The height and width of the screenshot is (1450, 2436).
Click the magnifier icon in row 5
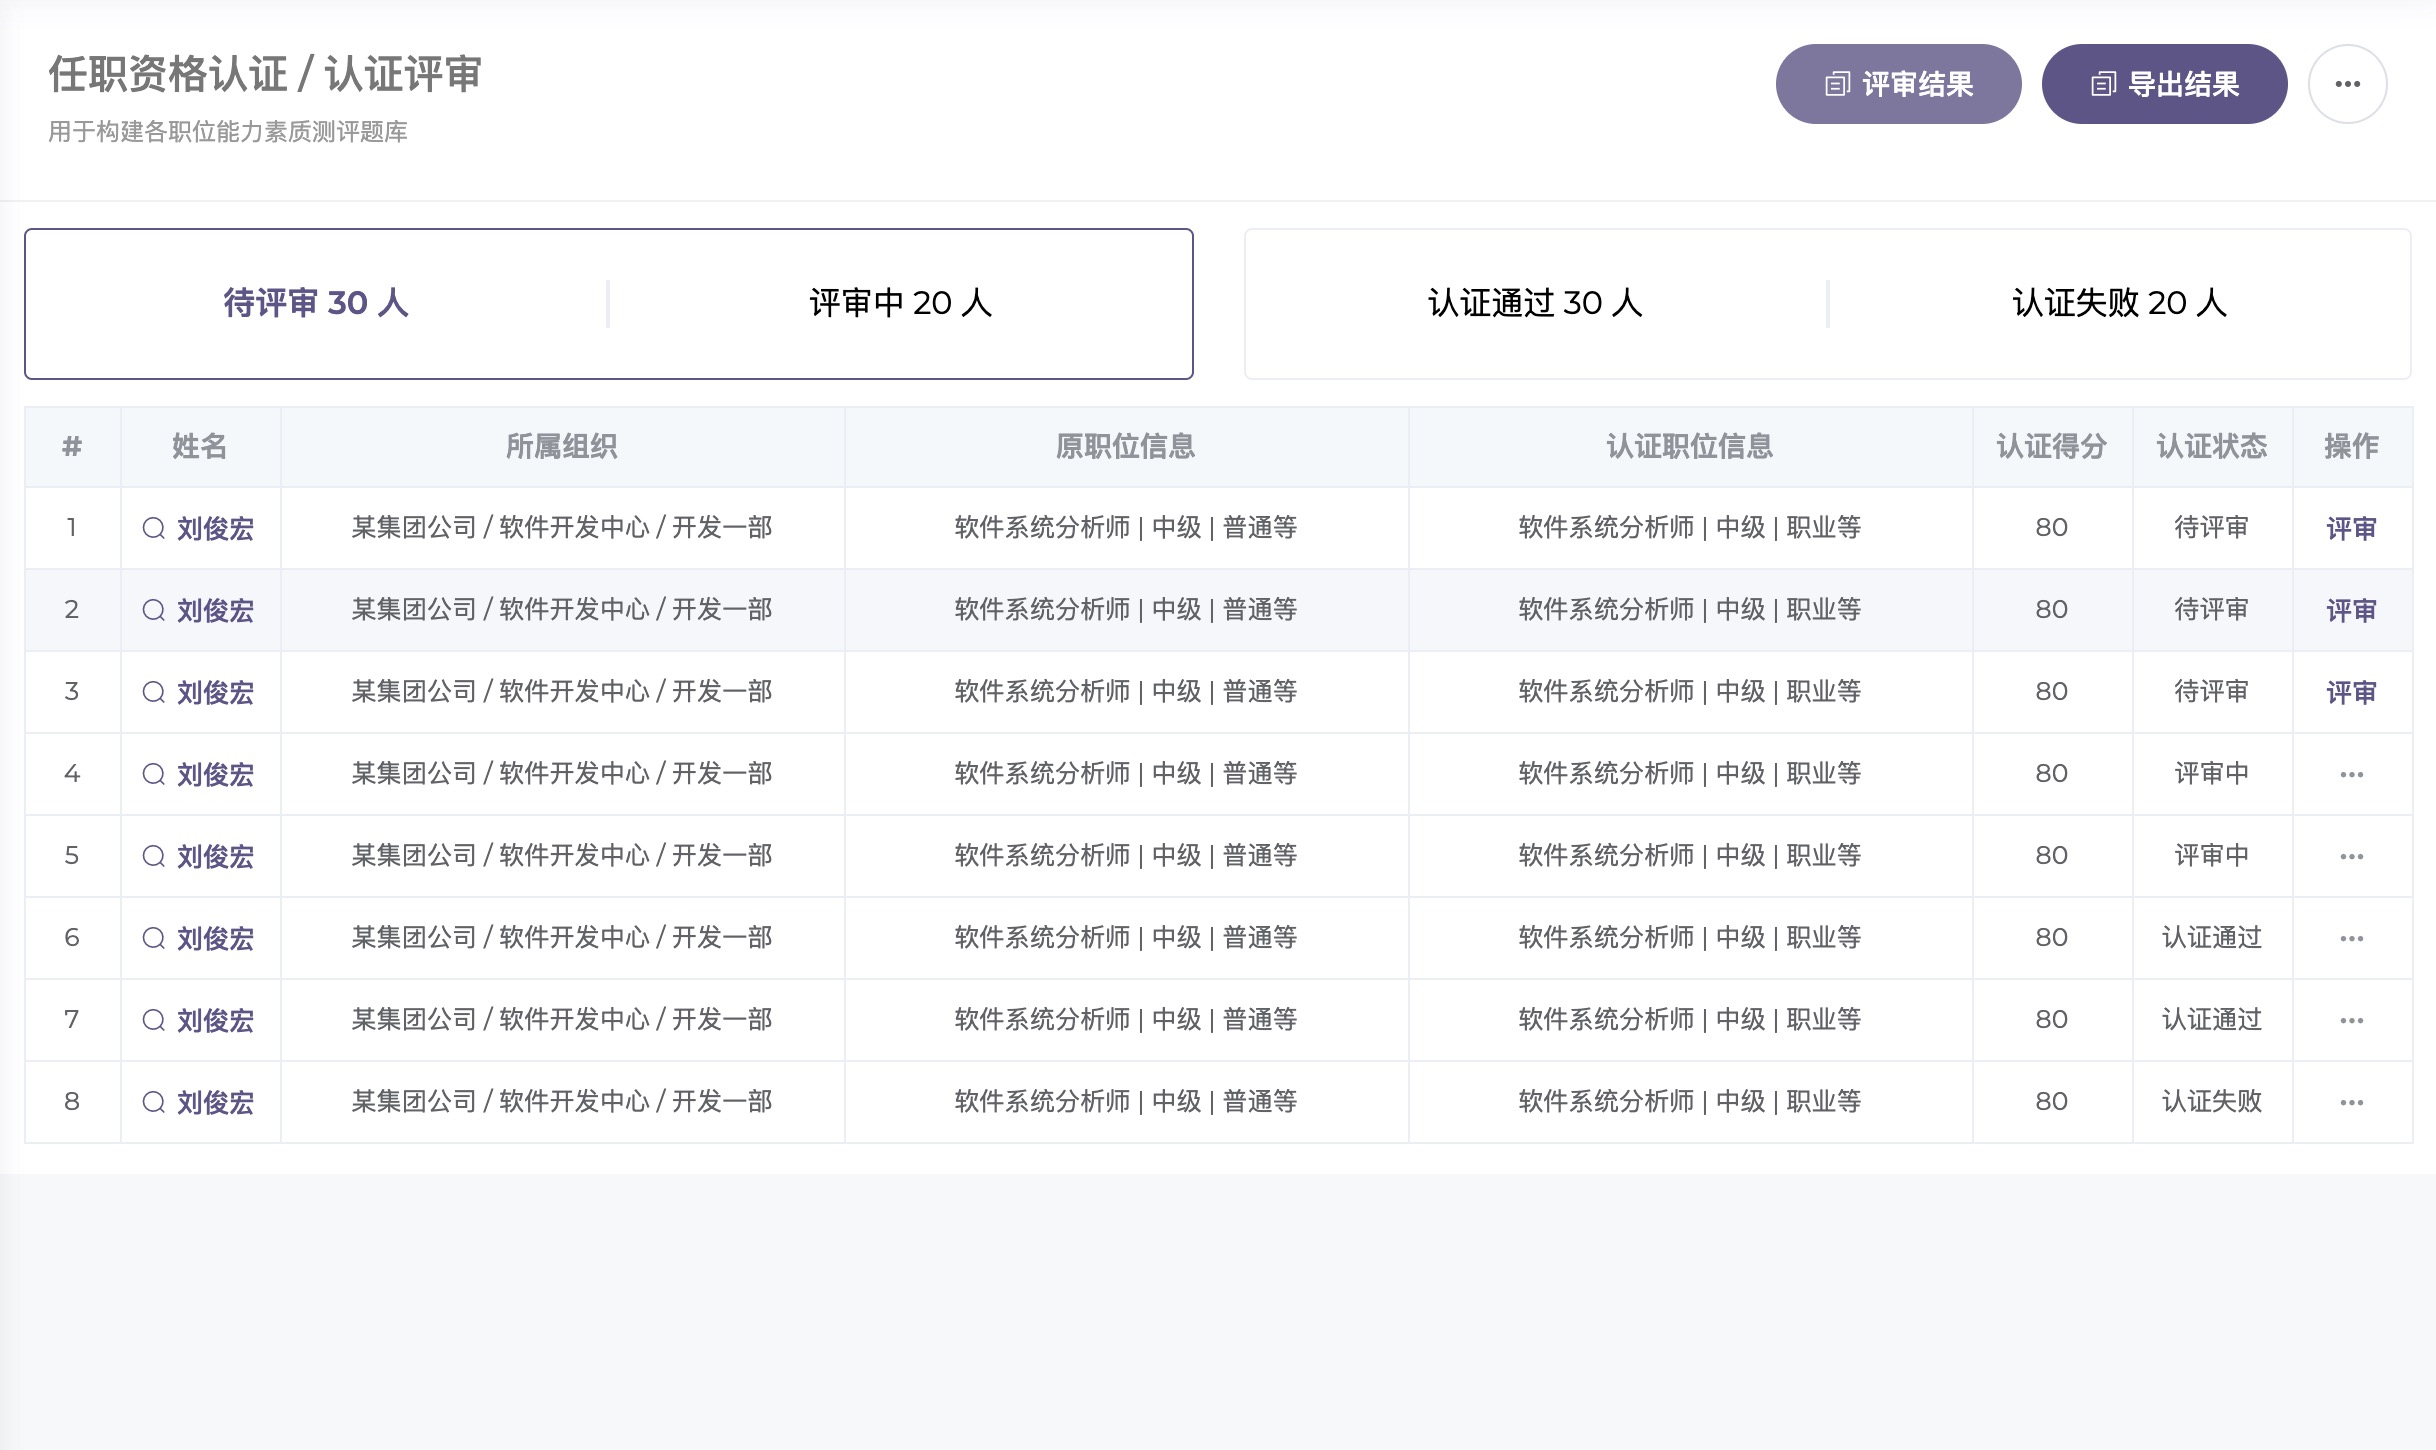click(x=153, y=856)
